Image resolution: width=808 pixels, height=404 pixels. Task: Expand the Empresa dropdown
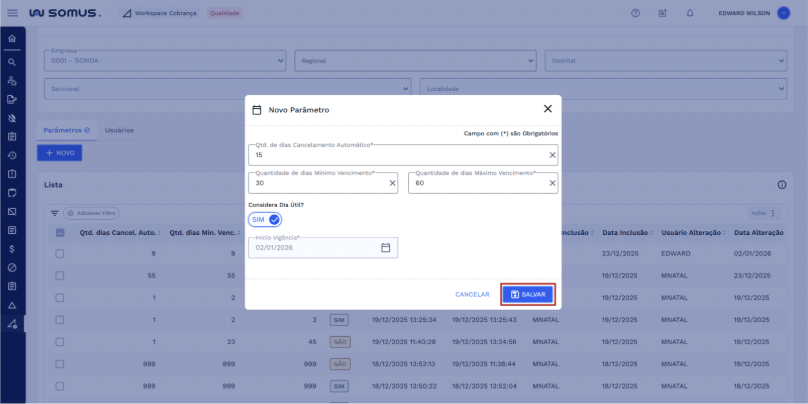(x=281, y=61)
